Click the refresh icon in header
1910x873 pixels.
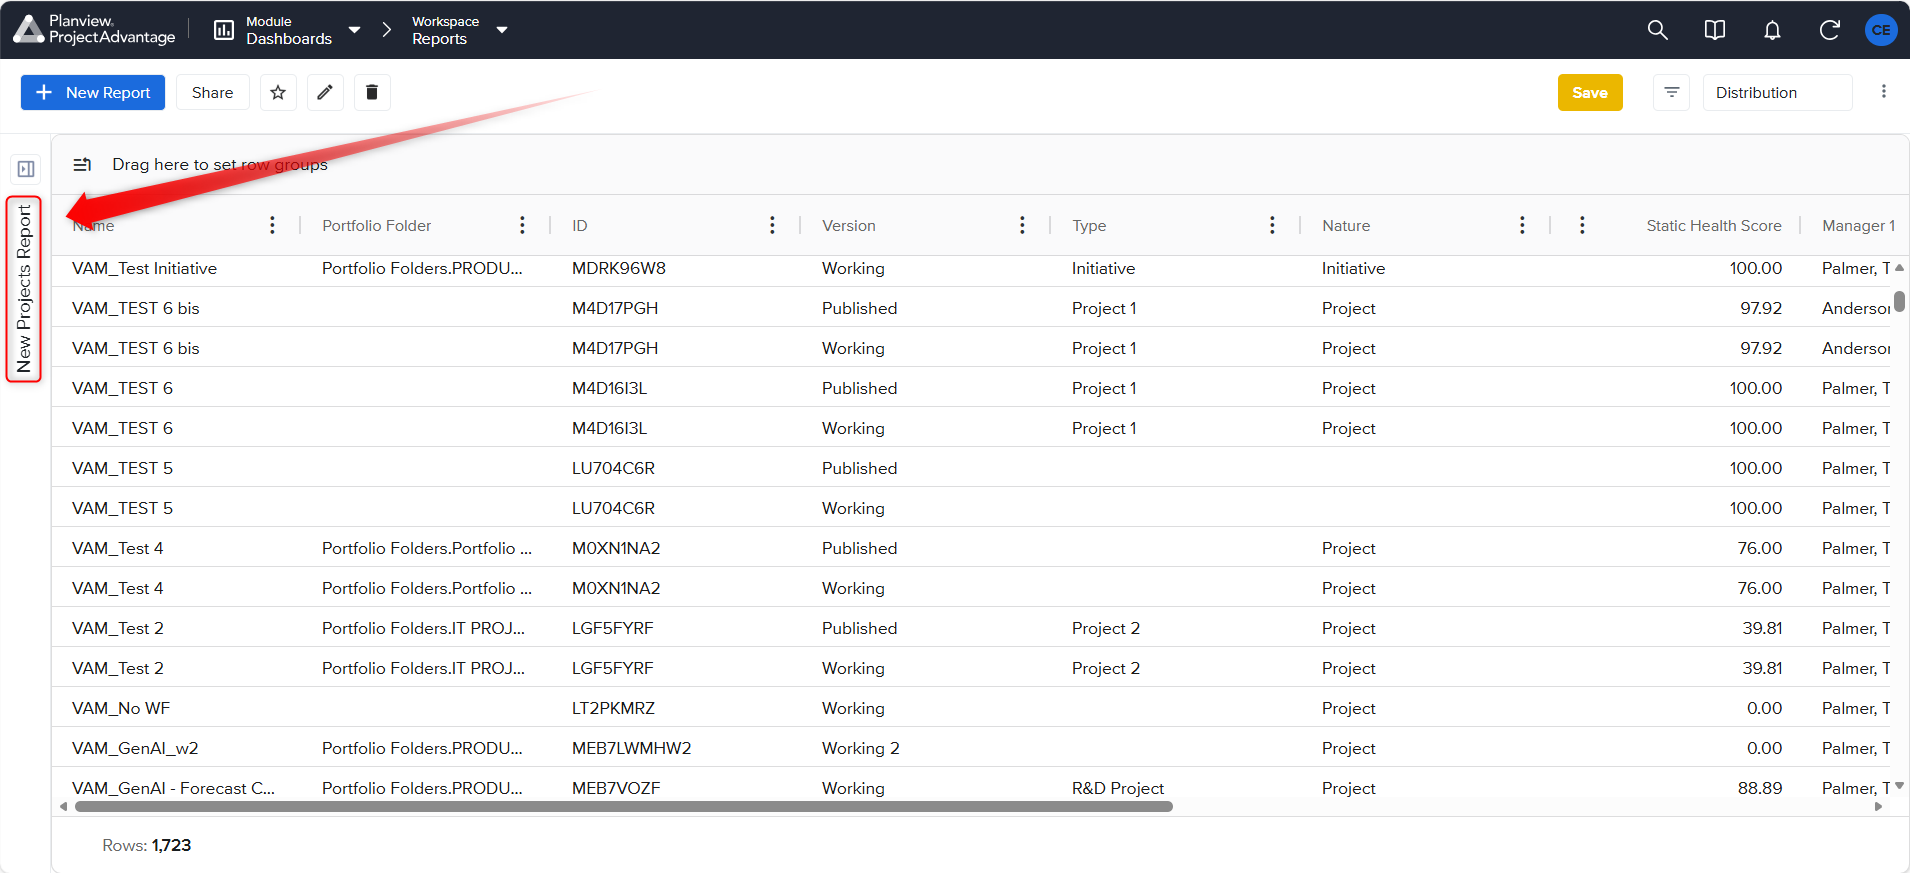click(1829, 30)
